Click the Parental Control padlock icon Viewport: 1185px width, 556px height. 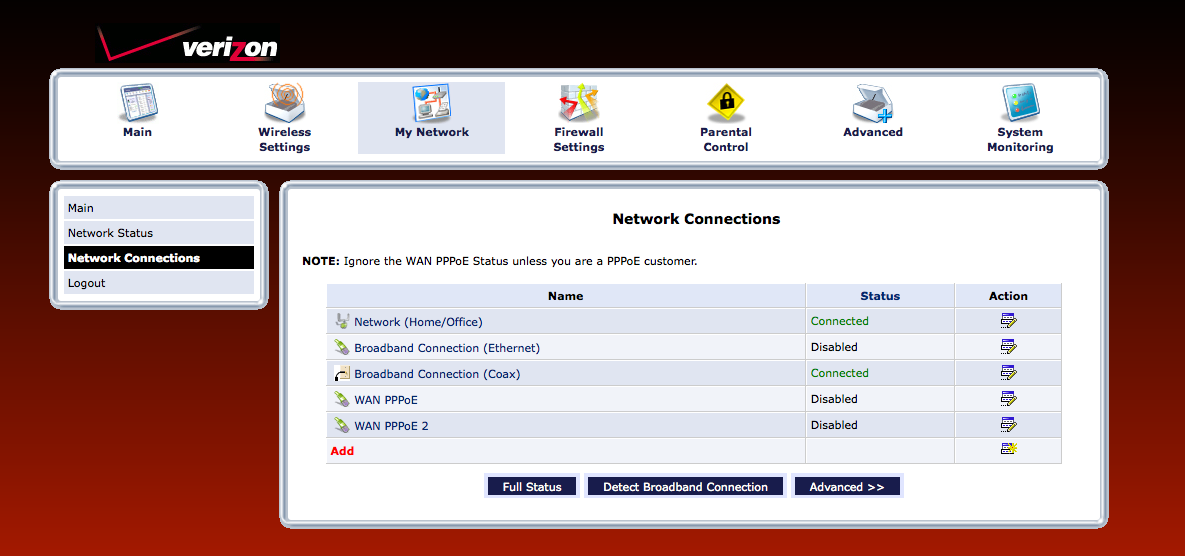[726, 103]
